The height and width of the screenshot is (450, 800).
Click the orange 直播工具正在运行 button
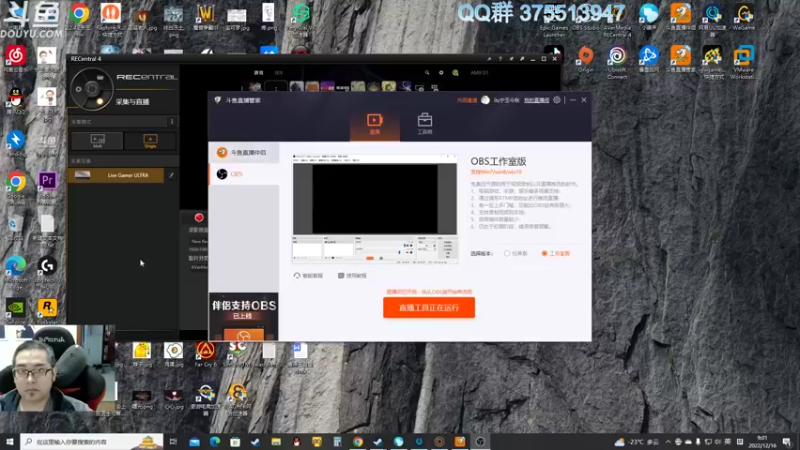coord(429,308)
